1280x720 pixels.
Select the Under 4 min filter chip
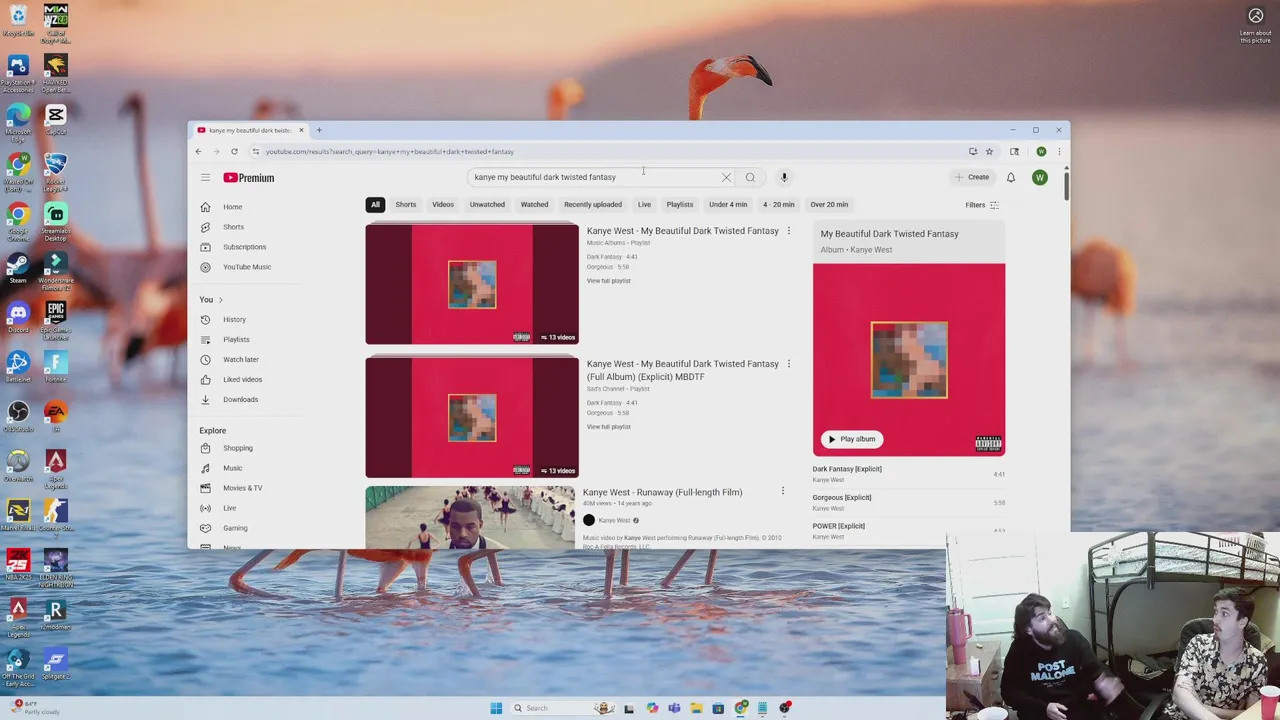tap(728, 205)
